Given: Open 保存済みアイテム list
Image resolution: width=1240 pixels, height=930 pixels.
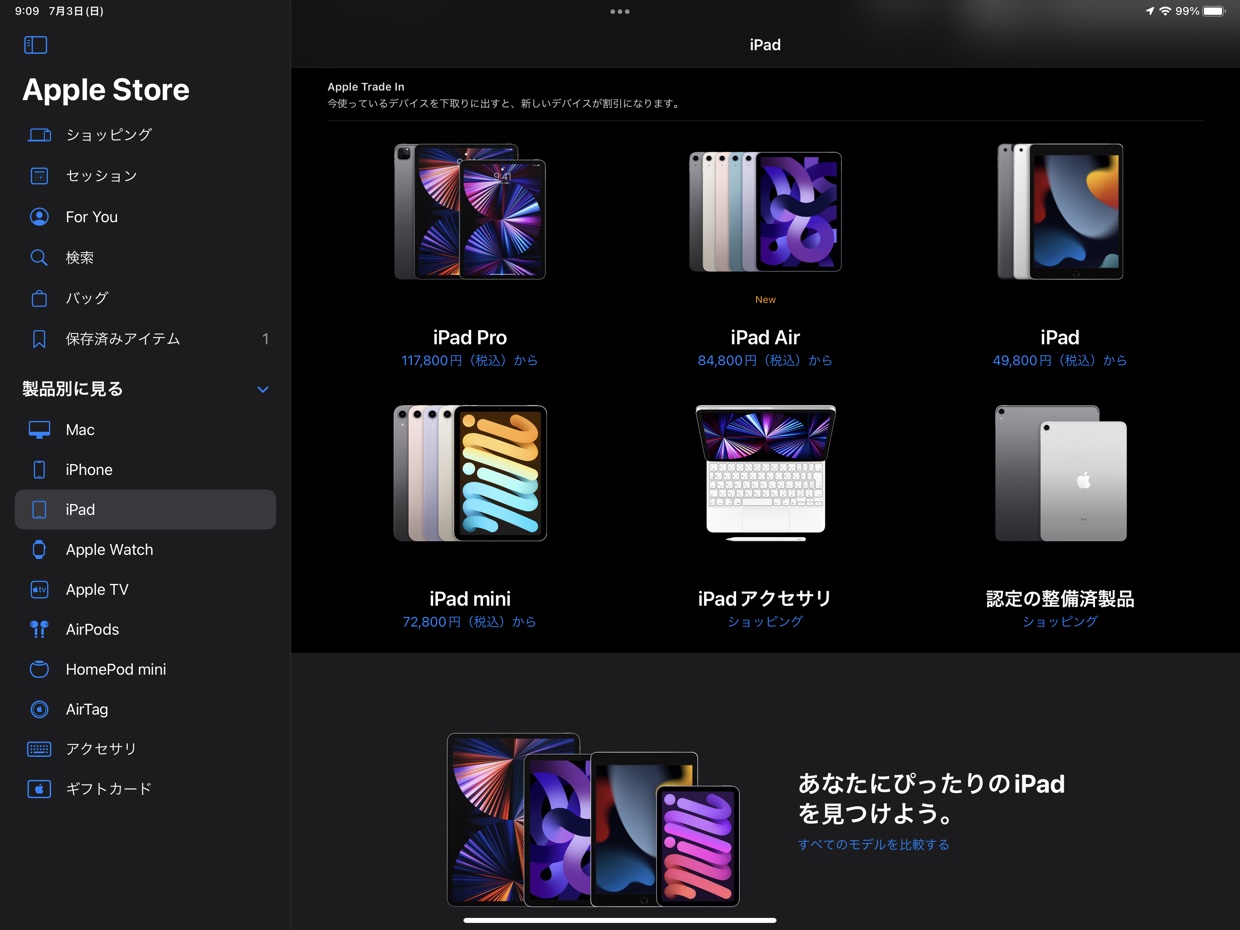Looking at the screenshot, I should [x=145, y=339].
